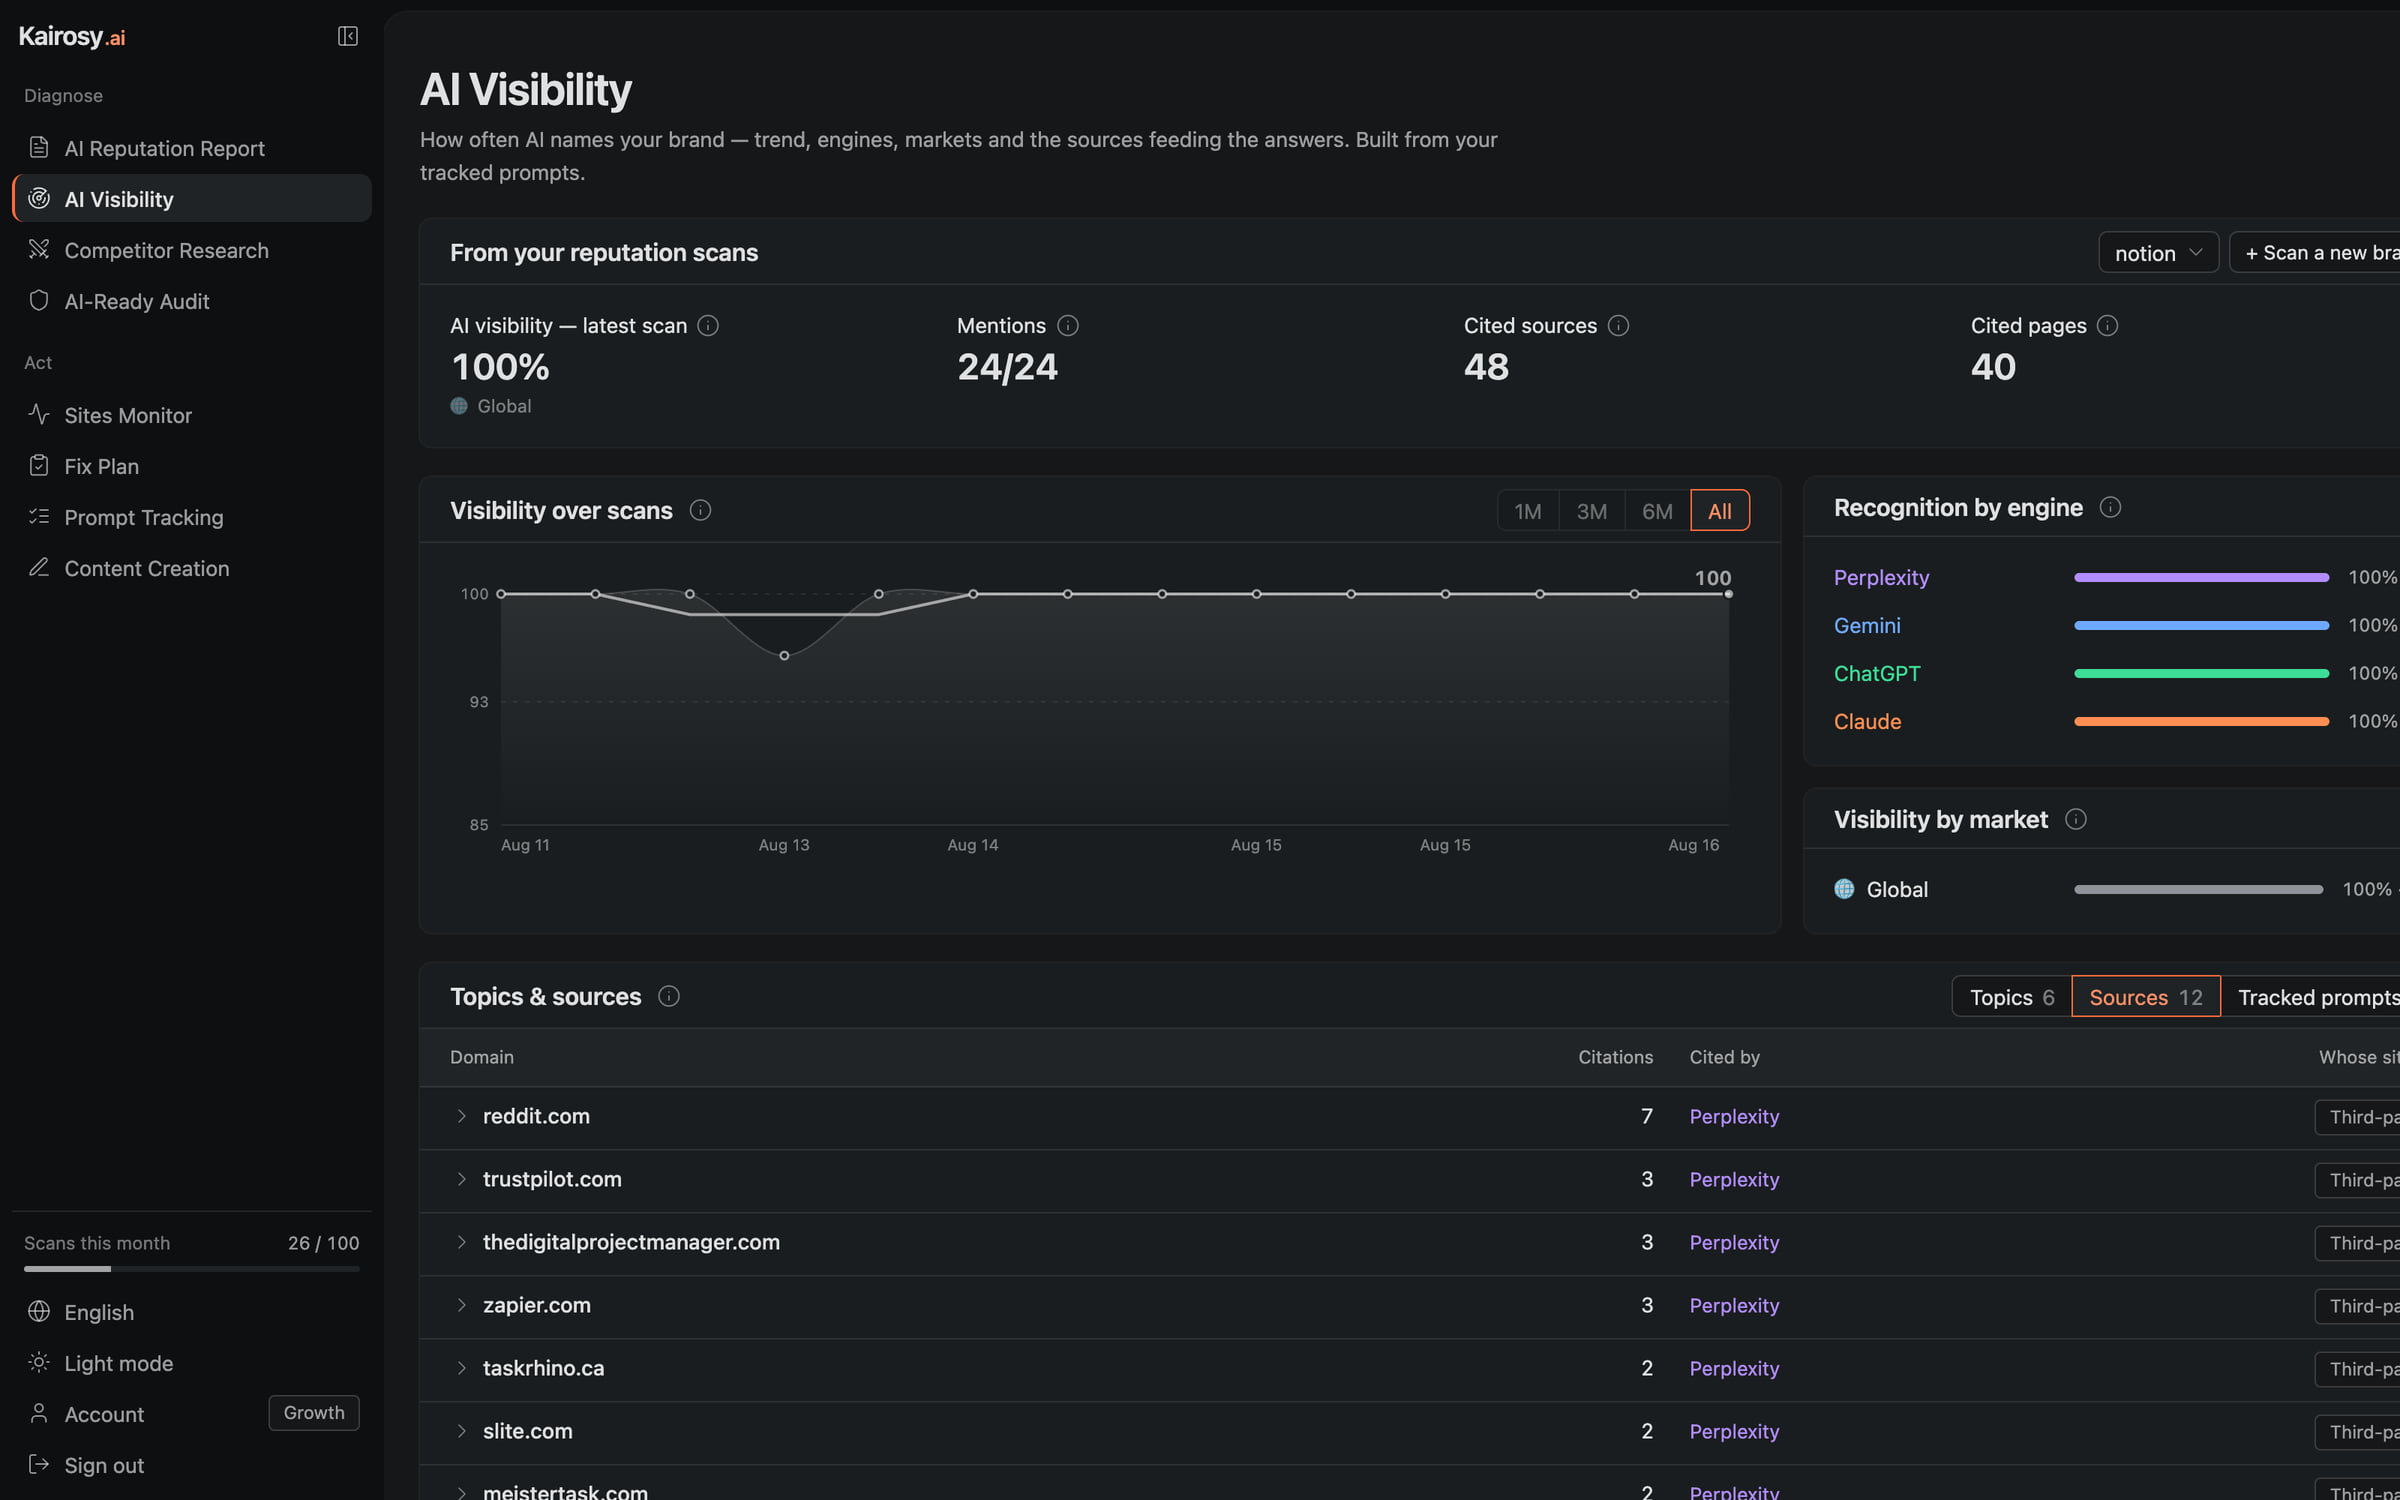Expand the slite.com row

click(461, 1431)
